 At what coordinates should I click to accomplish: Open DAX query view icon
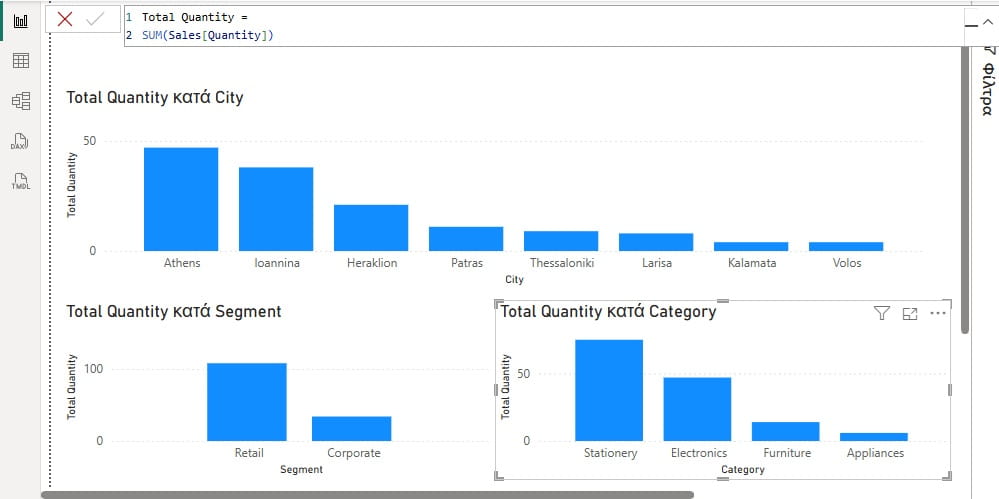21,141
